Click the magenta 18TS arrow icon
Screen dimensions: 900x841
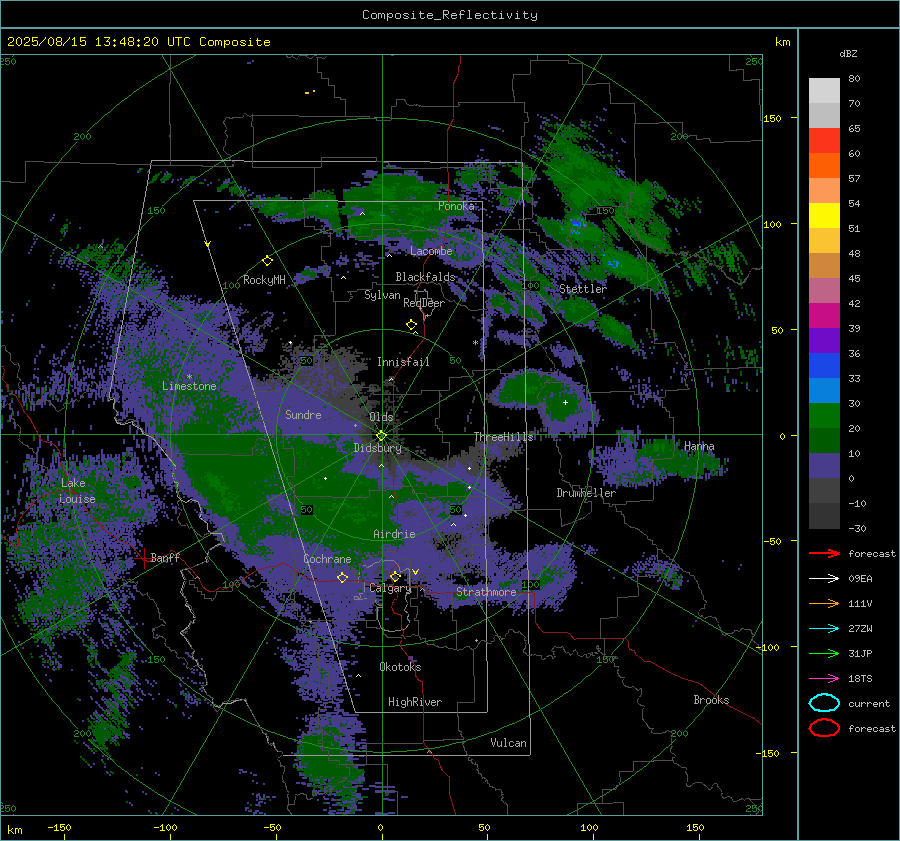point(824,679)
